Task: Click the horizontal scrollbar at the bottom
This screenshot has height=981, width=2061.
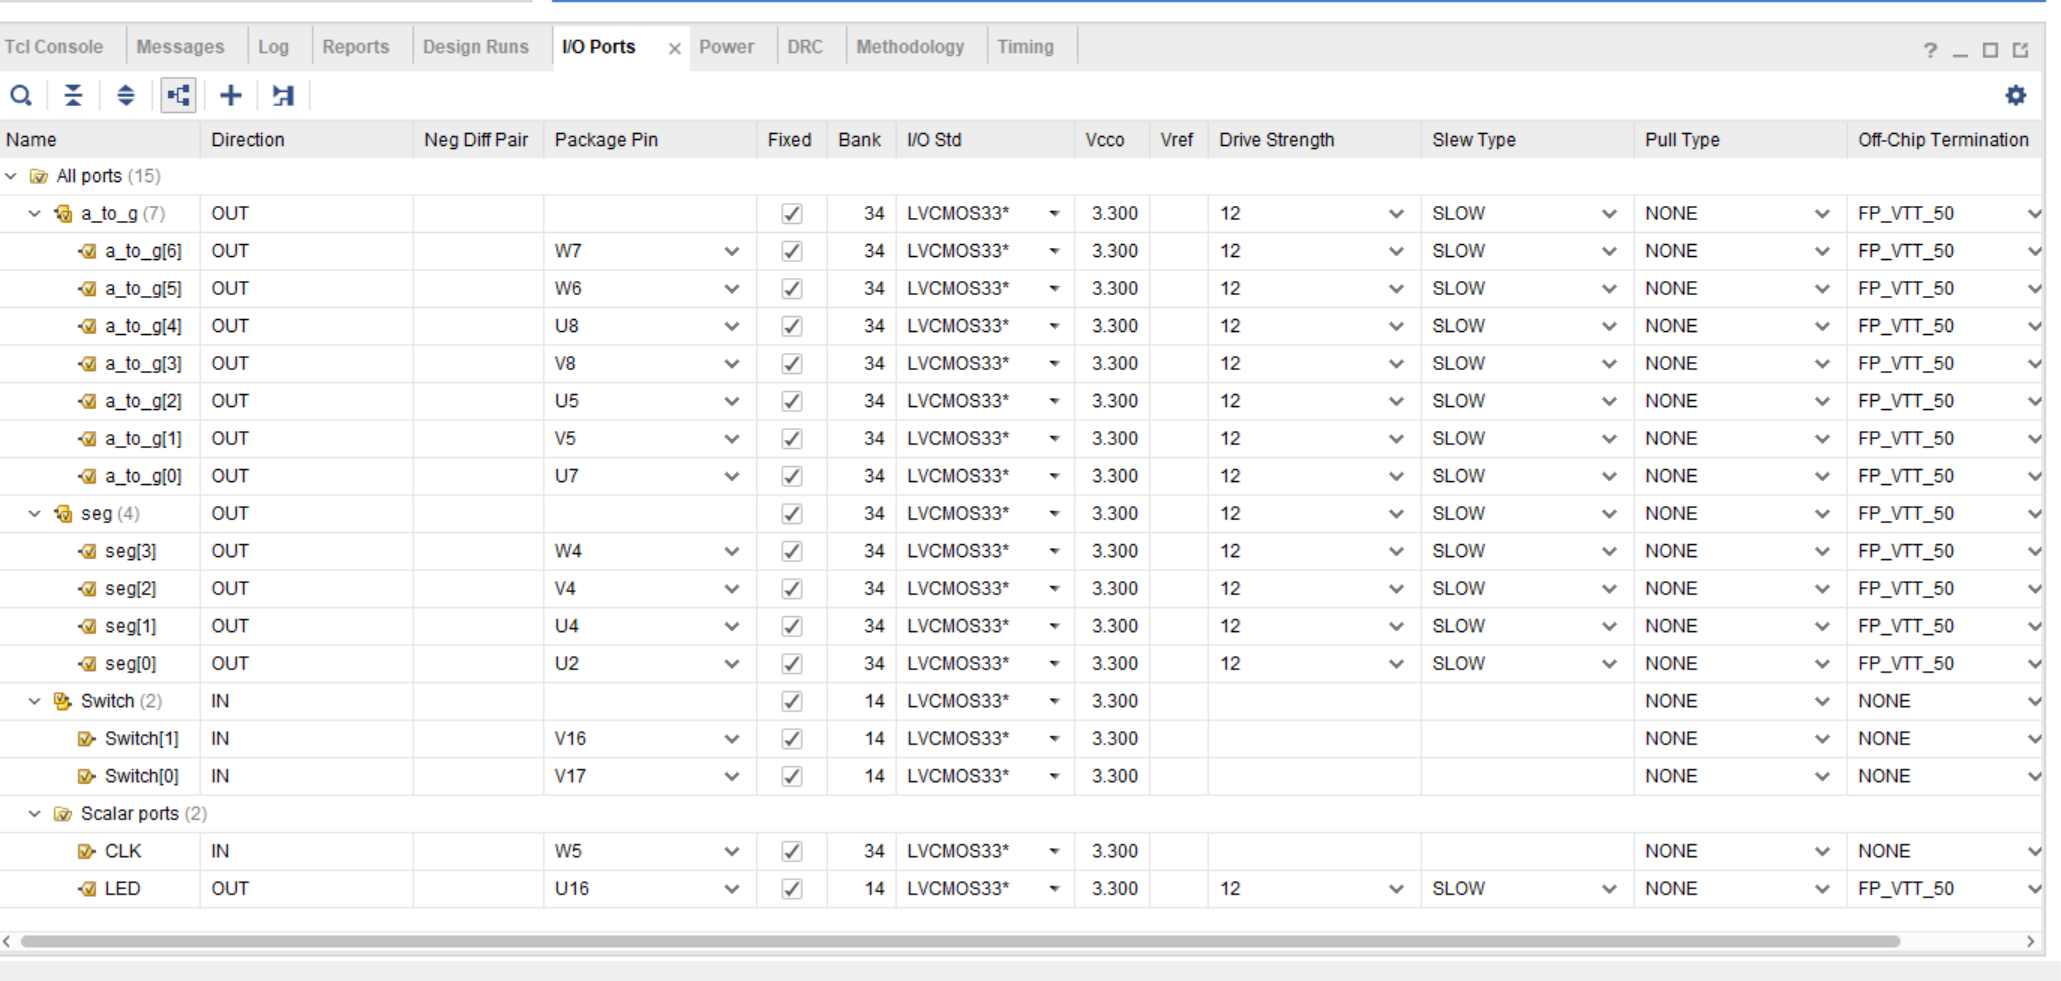Action: tap(960, 941)
